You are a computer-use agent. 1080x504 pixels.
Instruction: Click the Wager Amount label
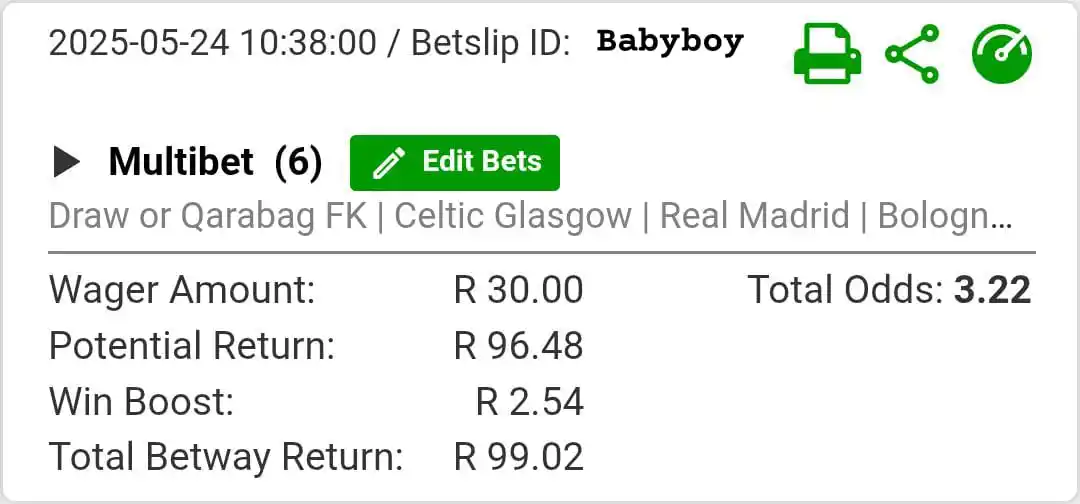click(182, 290)
